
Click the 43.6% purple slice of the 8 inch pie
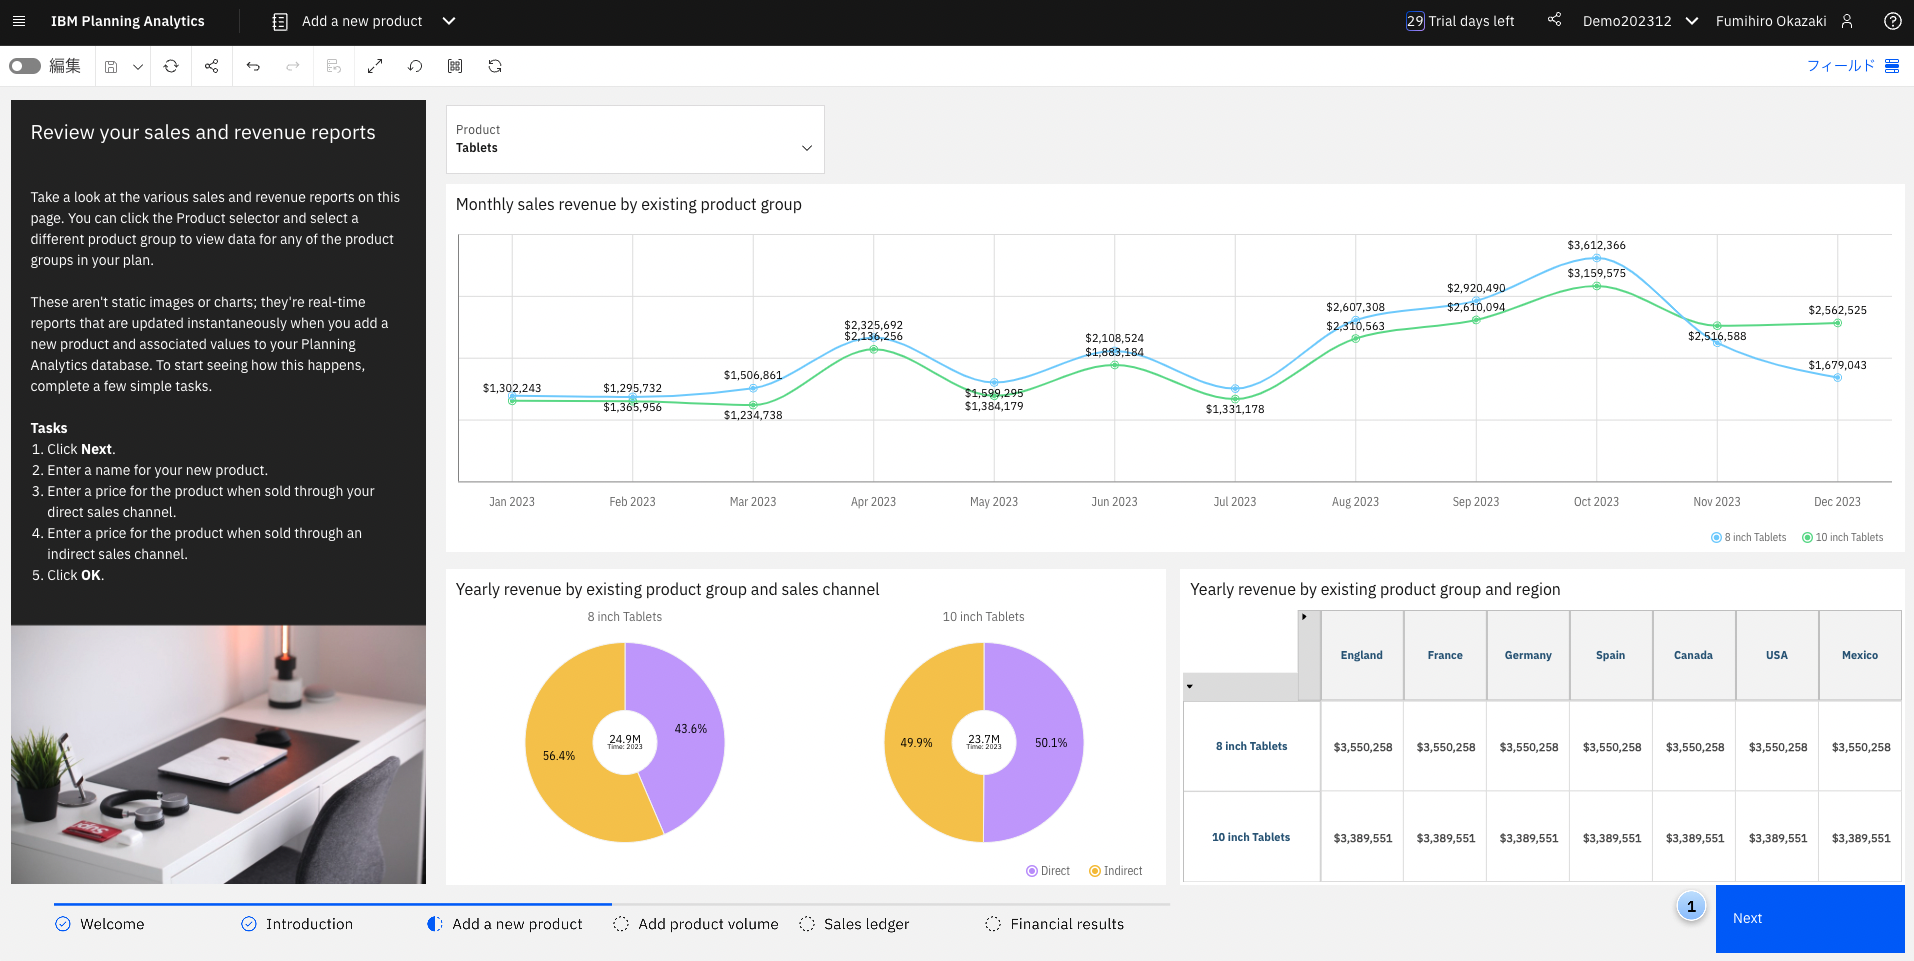[x=689, y=730]
